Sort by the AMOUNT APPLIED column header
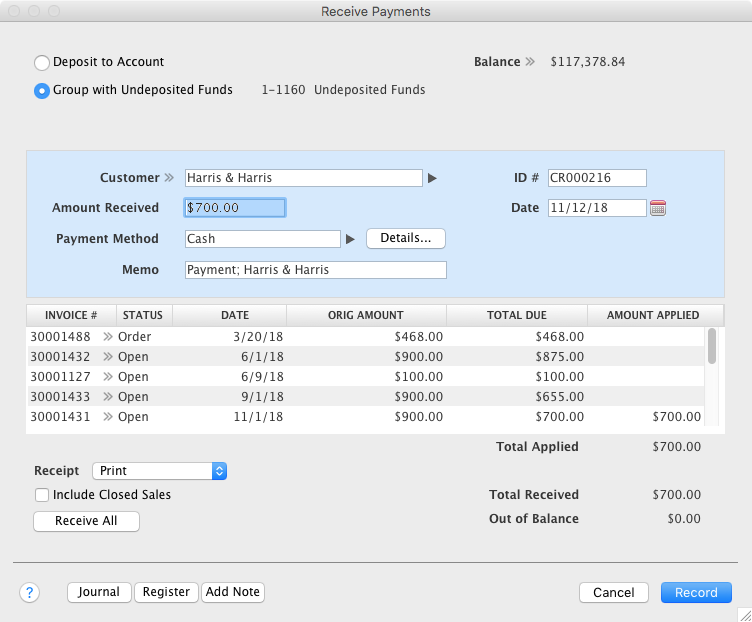The width and height of the screenshot is (752, 622). click(656, 315)
